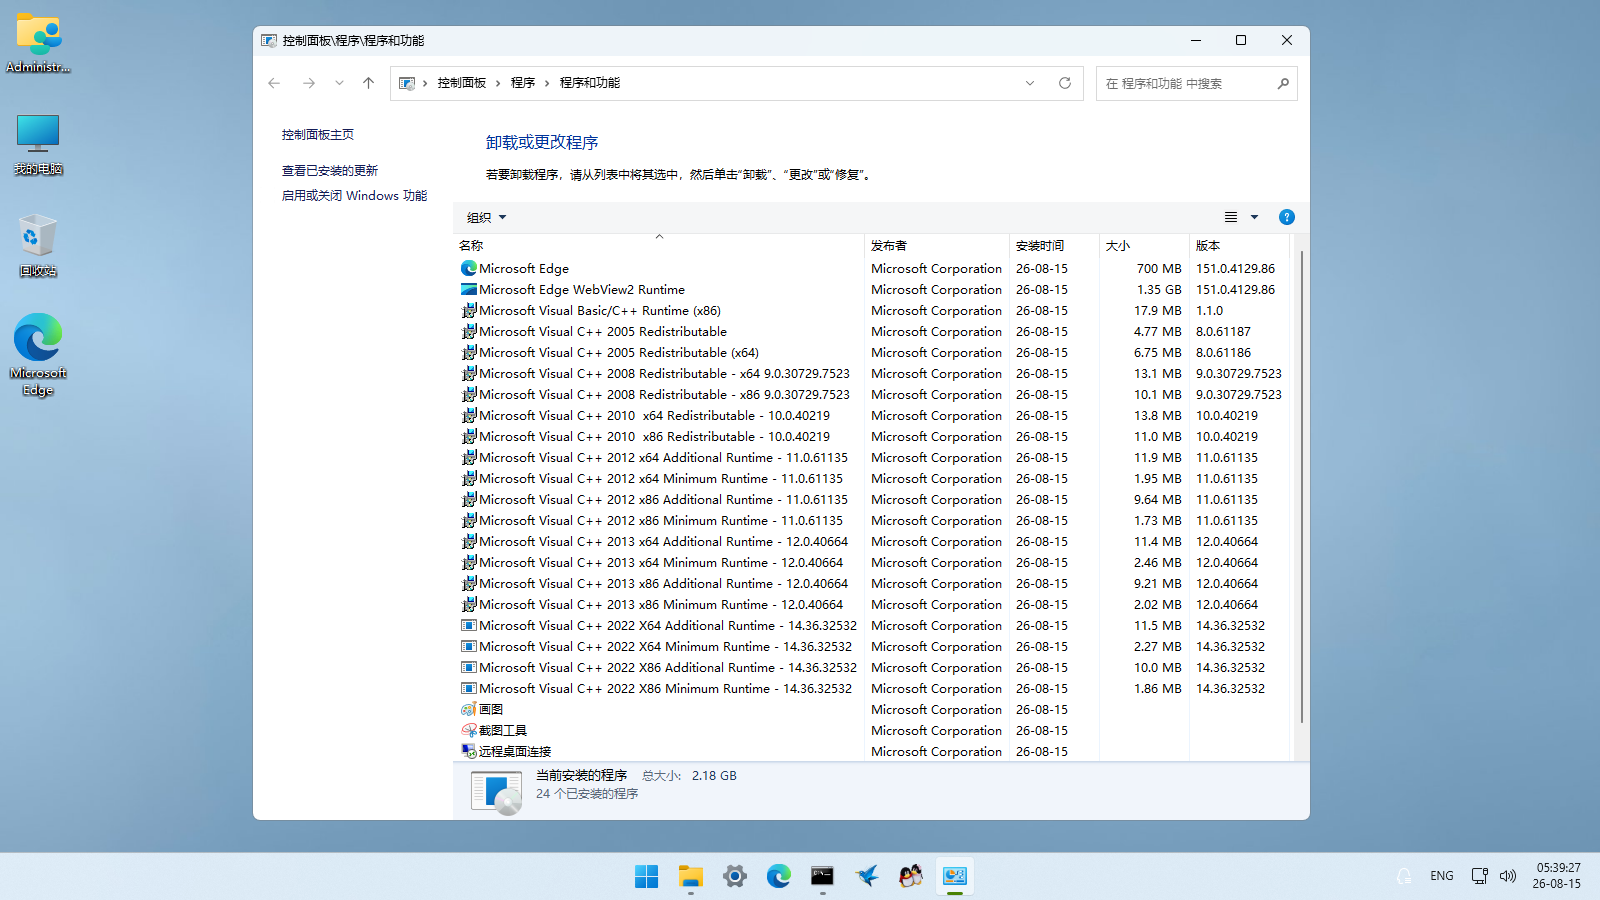Click version cell 1.1.0
1600x900 pixels.
(1210, 311)
